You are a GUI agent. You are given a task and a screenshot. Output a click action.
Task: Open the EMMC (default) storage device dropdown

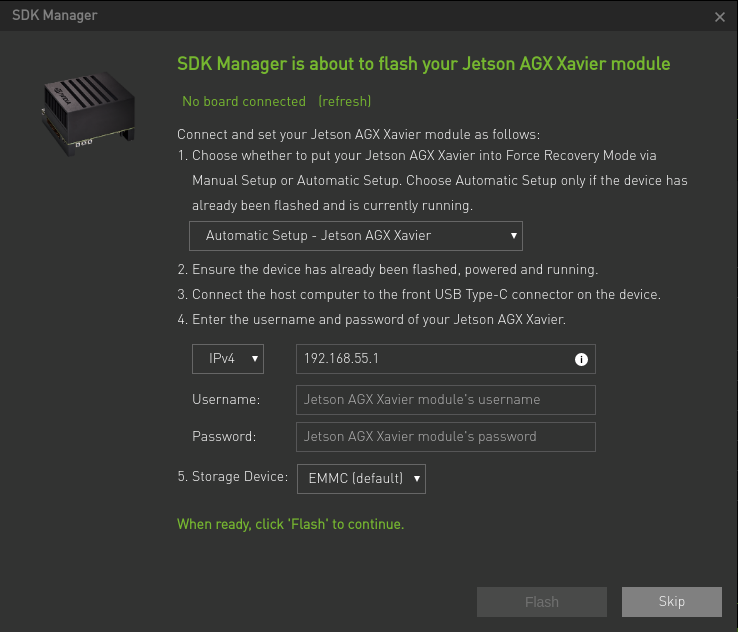point(361,478)
